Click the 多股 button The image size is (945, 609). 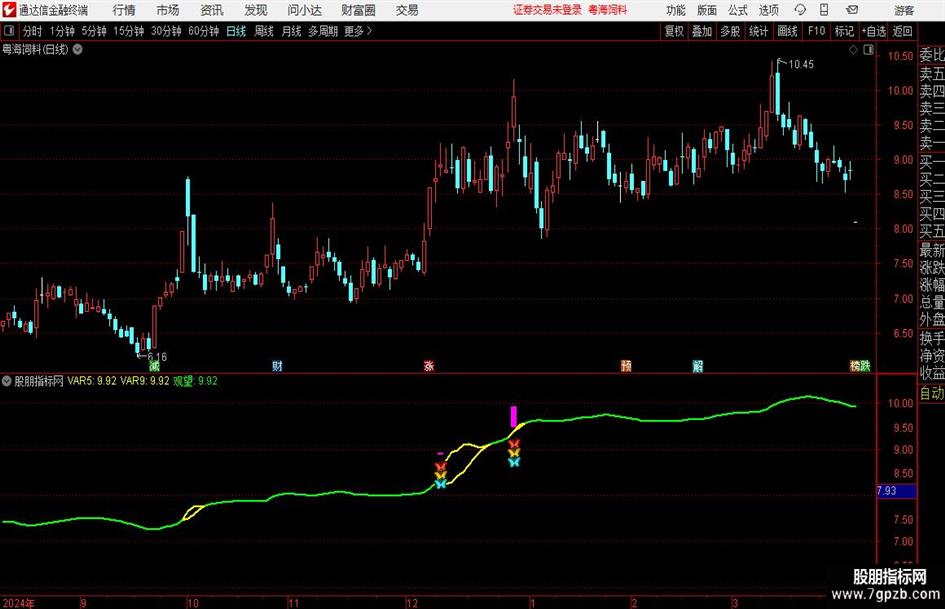click(x=730, y=31)
